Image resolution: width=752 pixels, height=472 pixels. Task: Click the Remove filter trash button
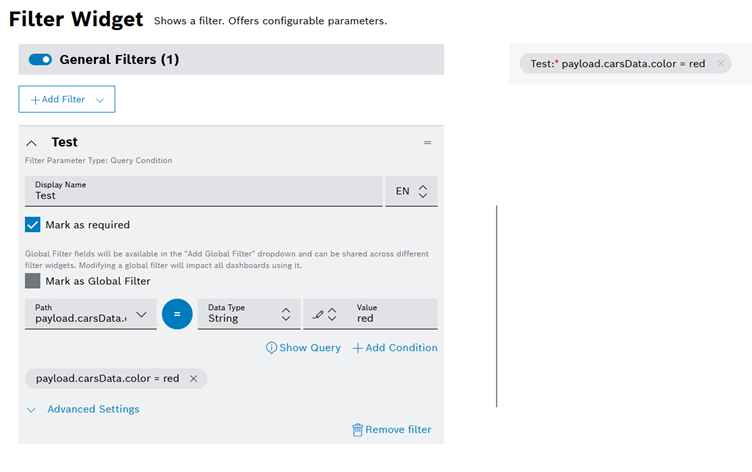[x=391, y=429]
